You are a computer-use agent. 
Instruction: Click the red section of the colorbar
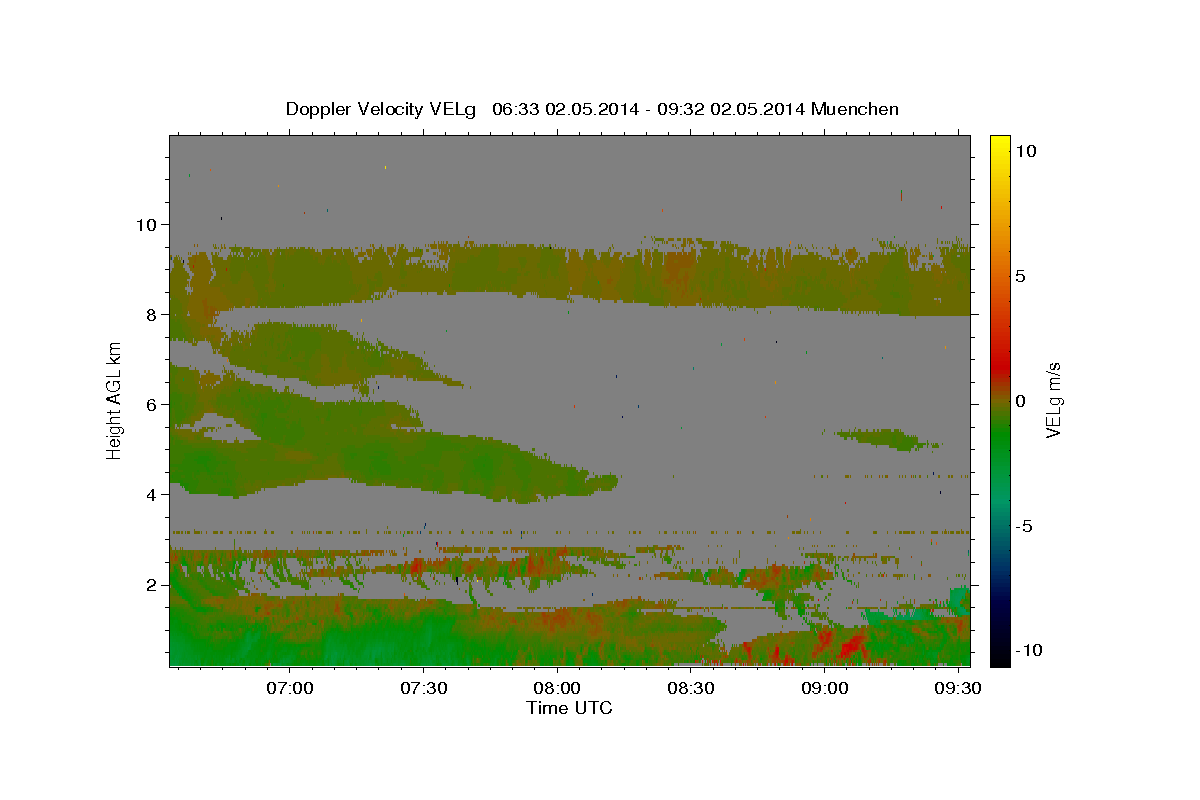click(x=1000, y=365)
